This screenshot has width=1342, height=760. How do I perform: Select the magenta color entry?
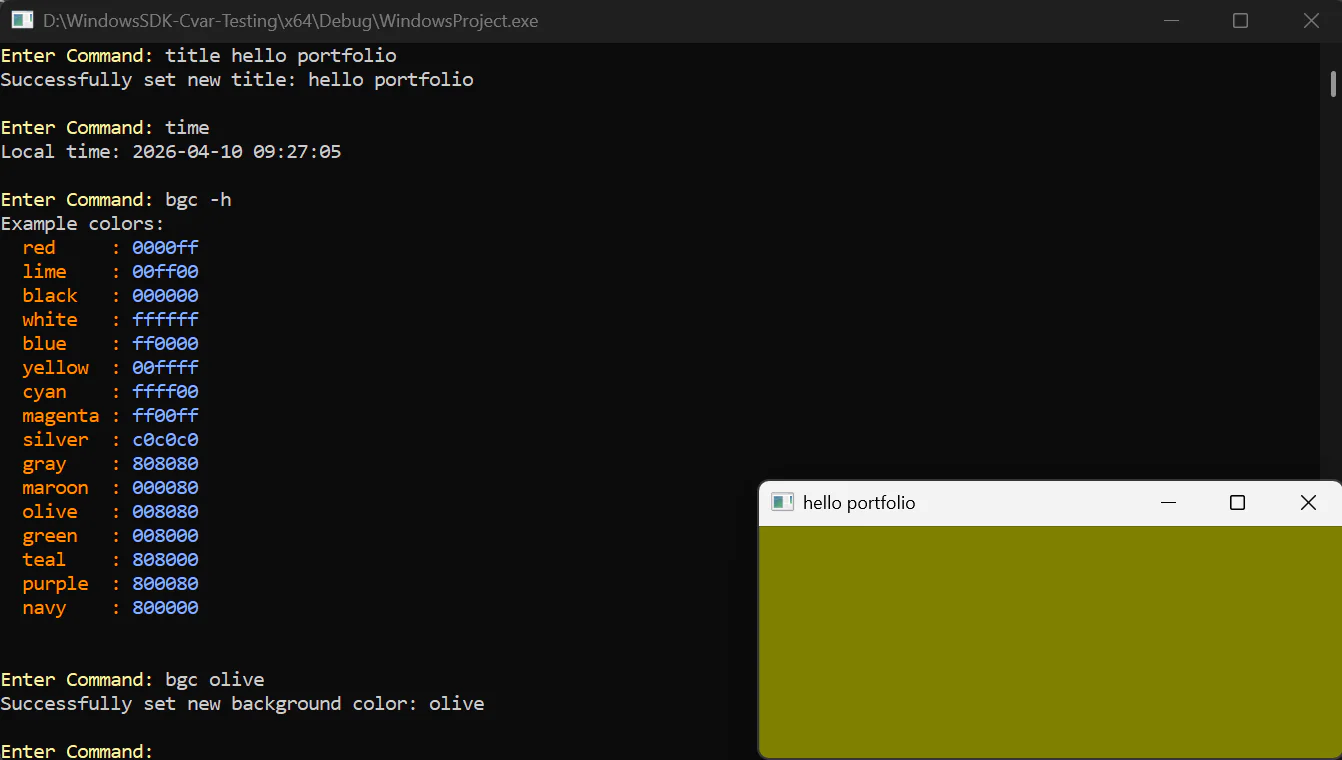coord(60,415)
